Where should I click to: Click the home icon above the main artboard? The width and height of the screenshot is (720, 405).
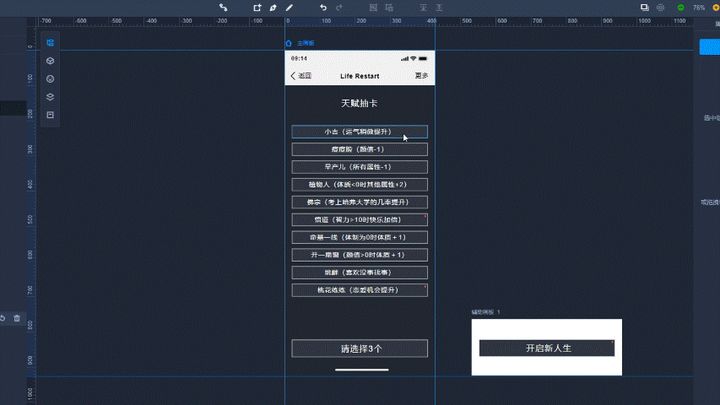click(288, 43)
